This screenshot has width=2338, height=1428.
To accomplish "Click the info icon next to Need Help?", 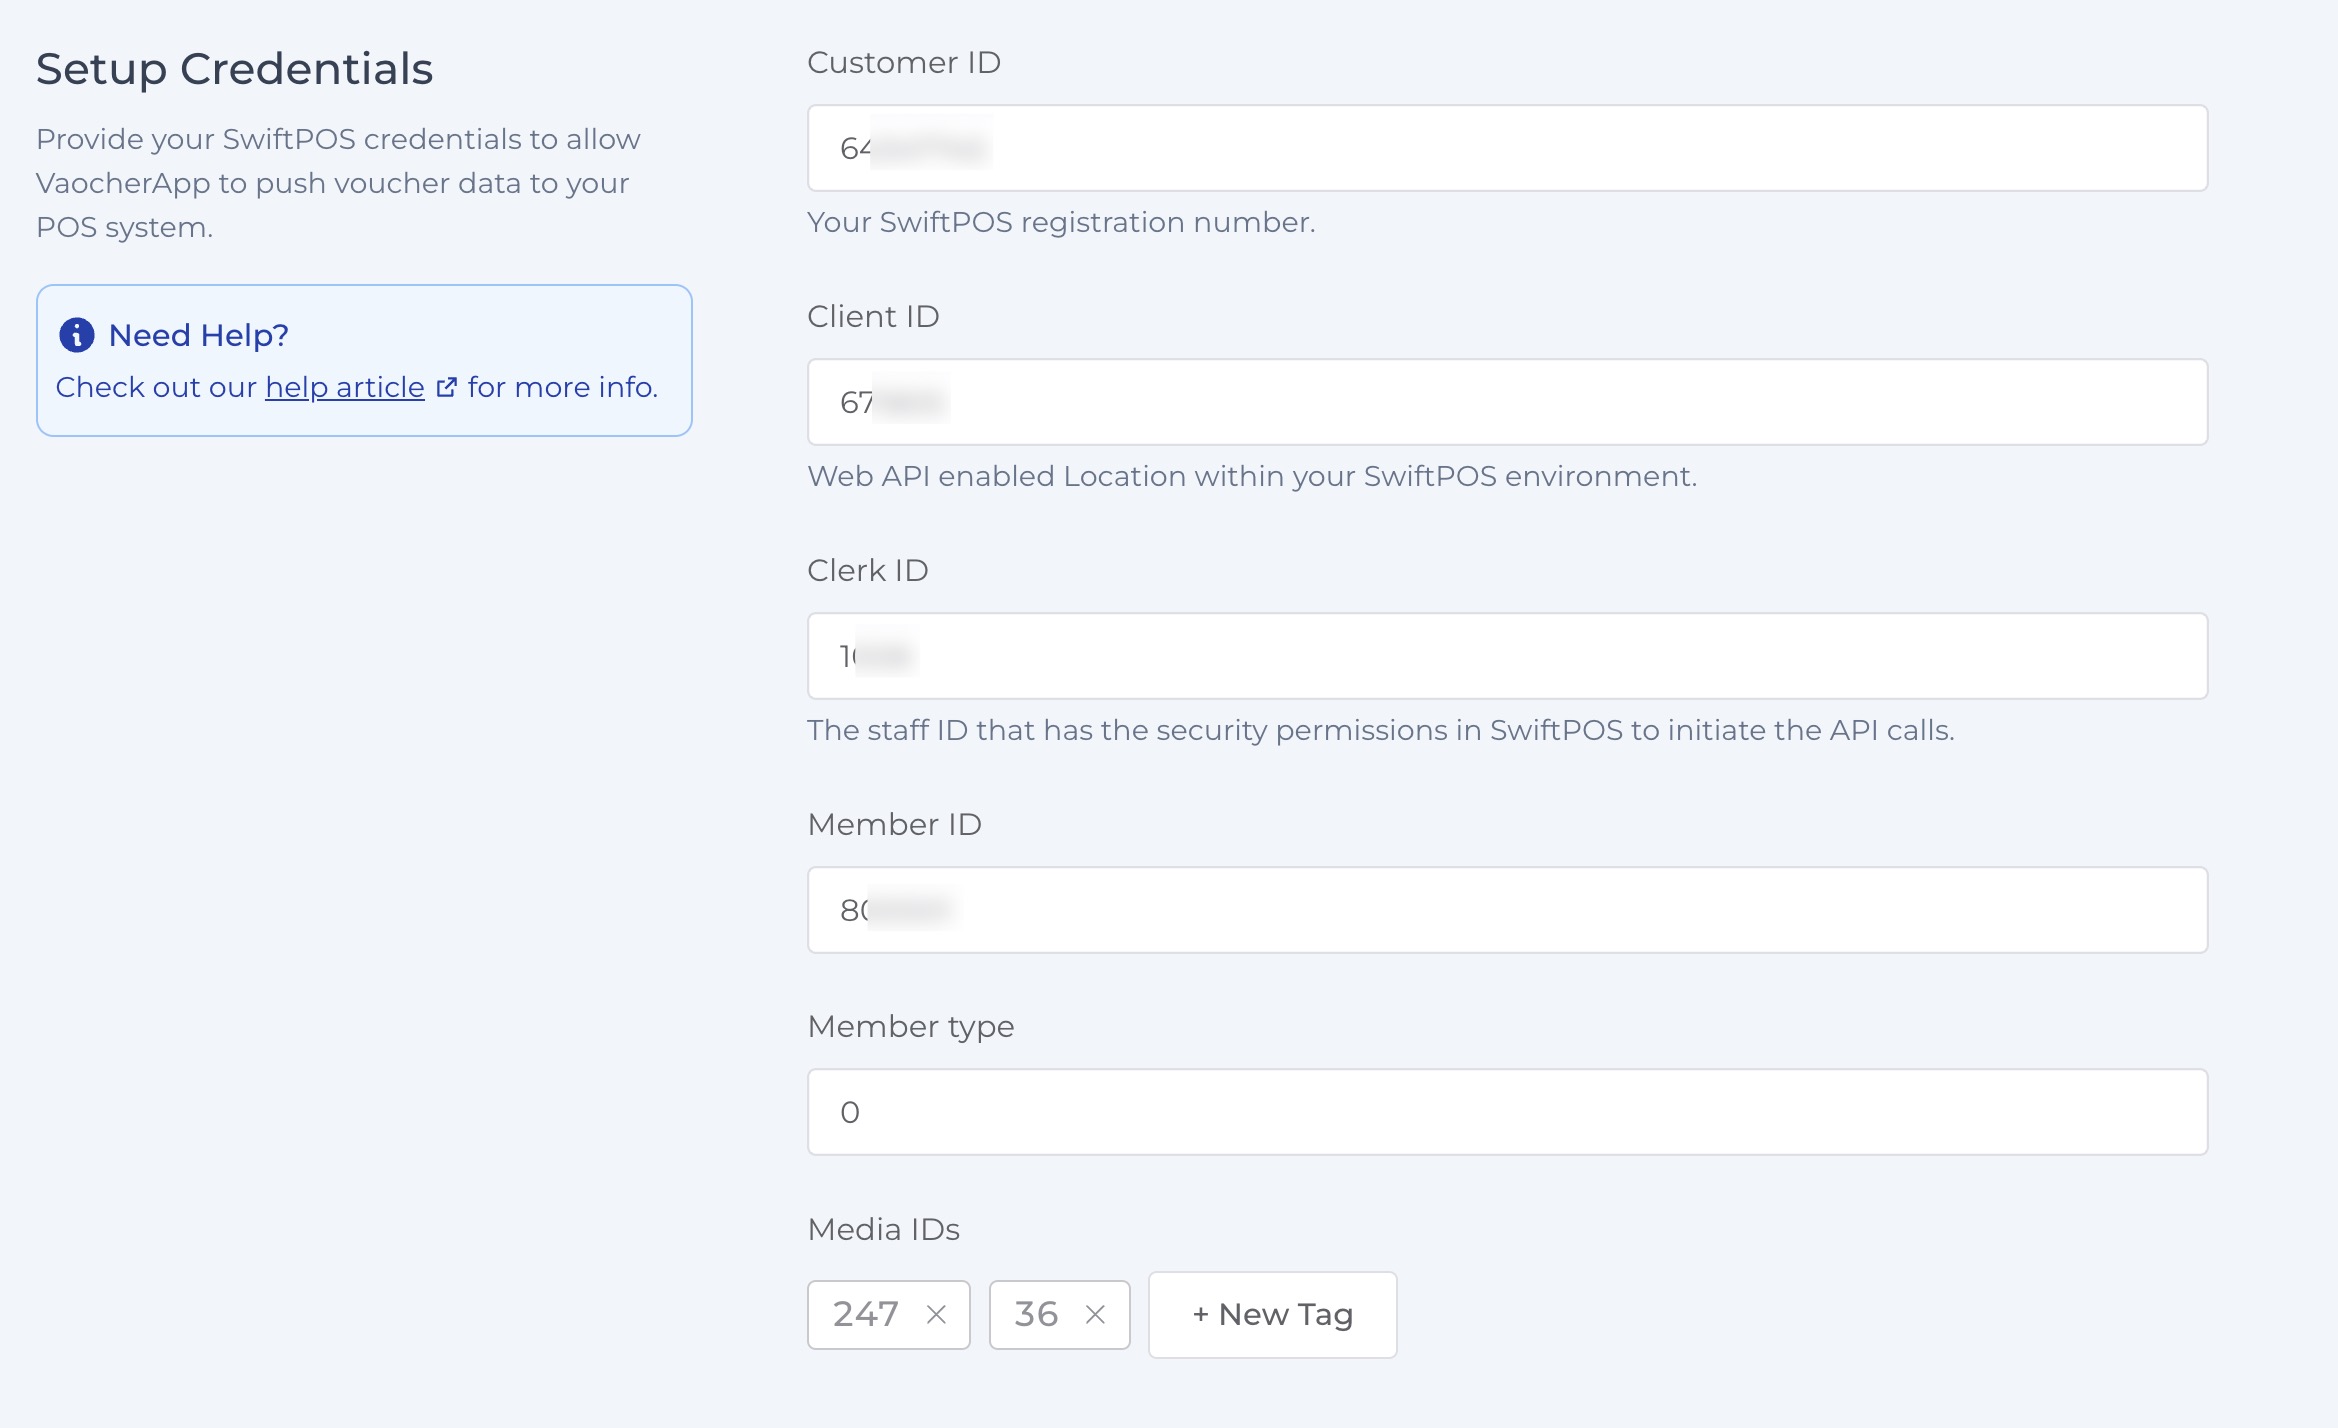I will [77, 335].
